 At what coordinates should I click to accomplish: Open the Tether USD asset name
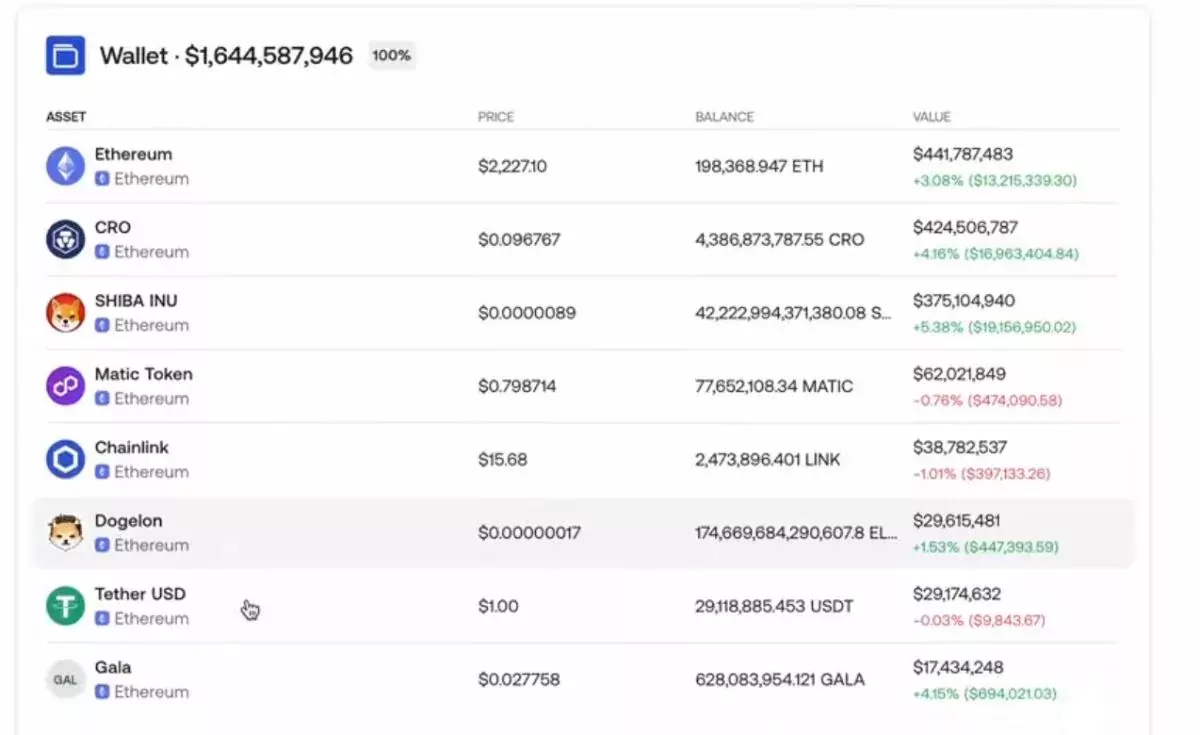(140, 593)
